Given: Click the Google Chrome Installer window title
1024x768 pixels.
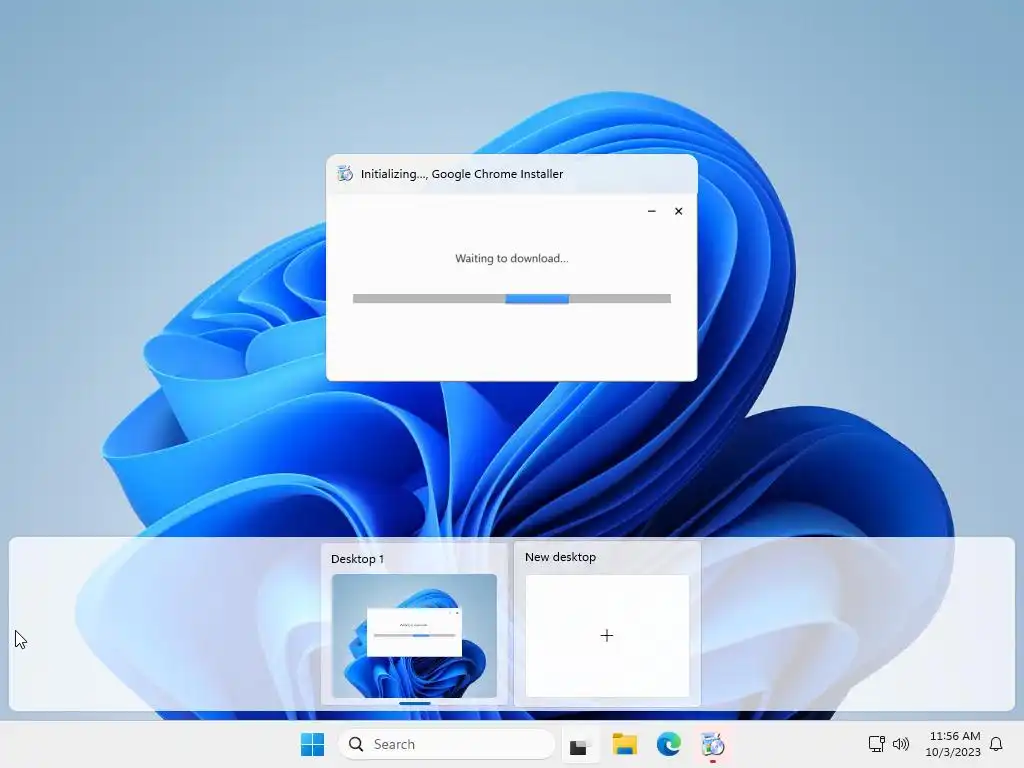Looking at the screenshot, I should pos(462,174).
